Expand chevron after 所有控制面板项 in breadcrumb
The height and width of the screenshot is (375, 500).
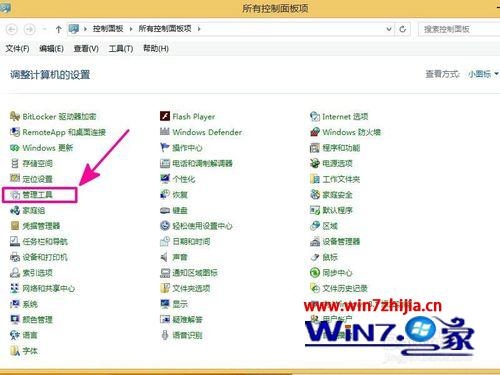199,29
